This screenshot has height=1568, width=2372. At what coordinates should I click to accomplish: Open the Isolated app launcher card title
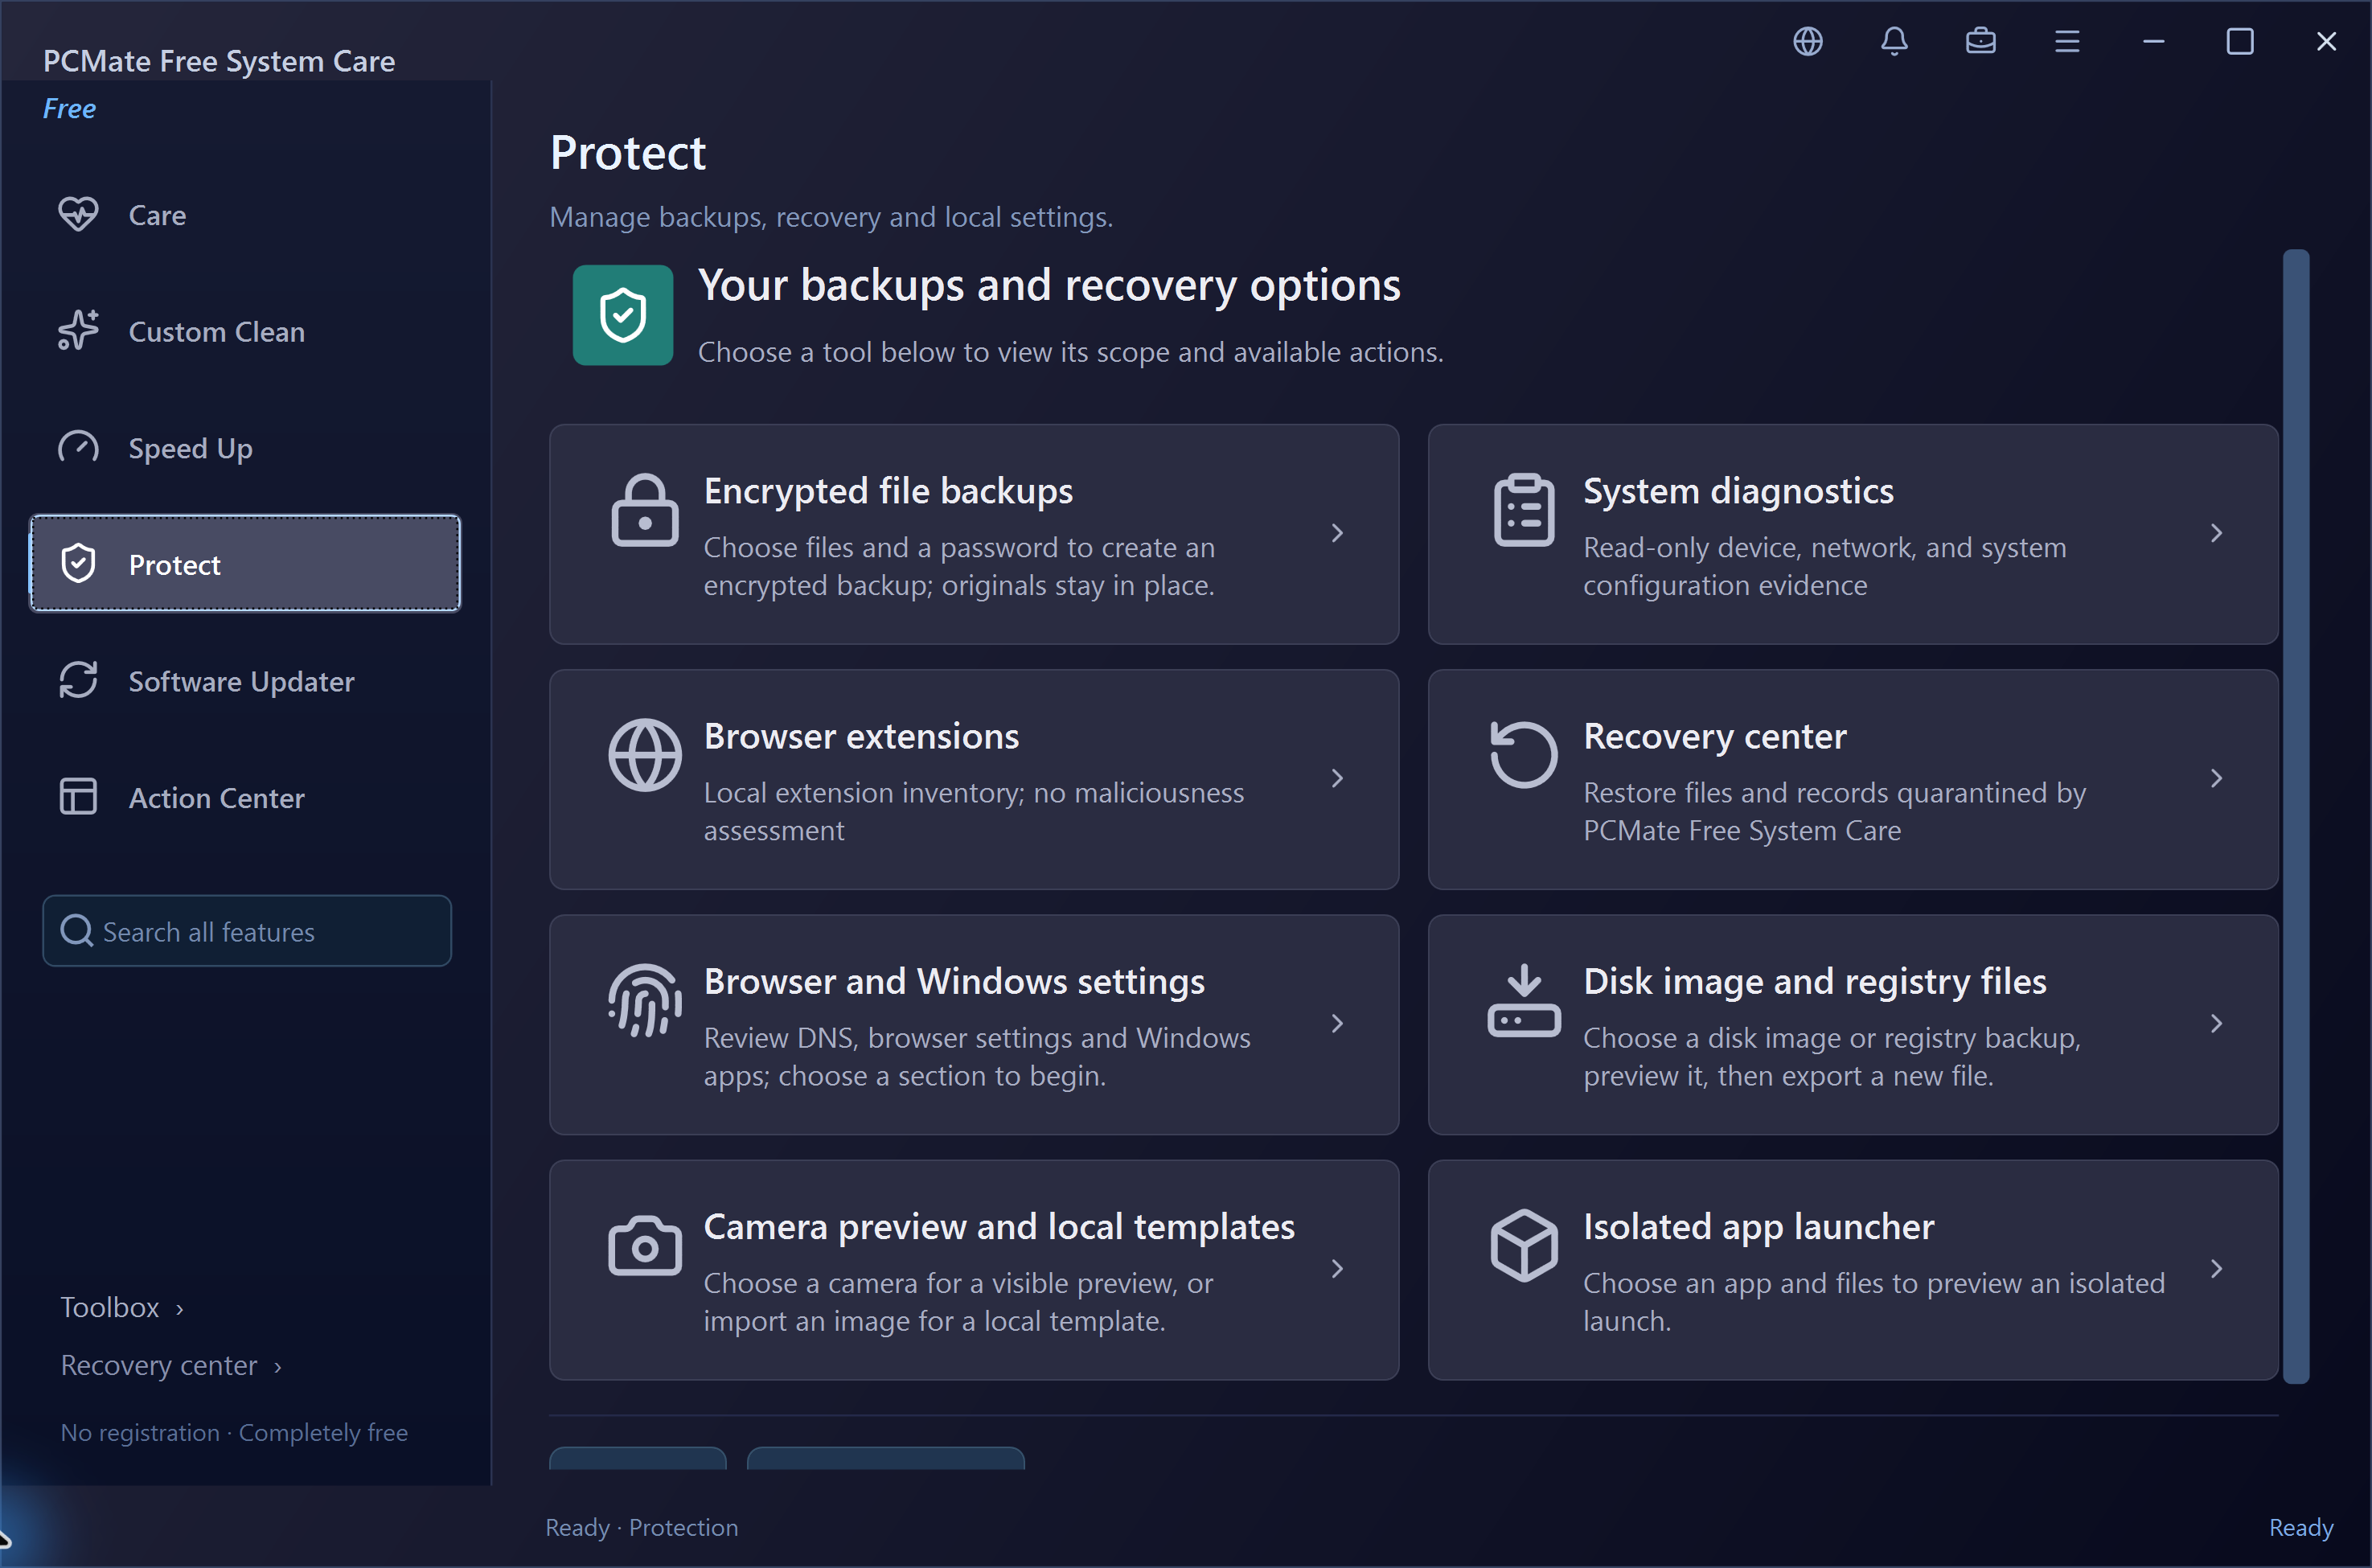pyautogui.click(x=1758, y=1227)
